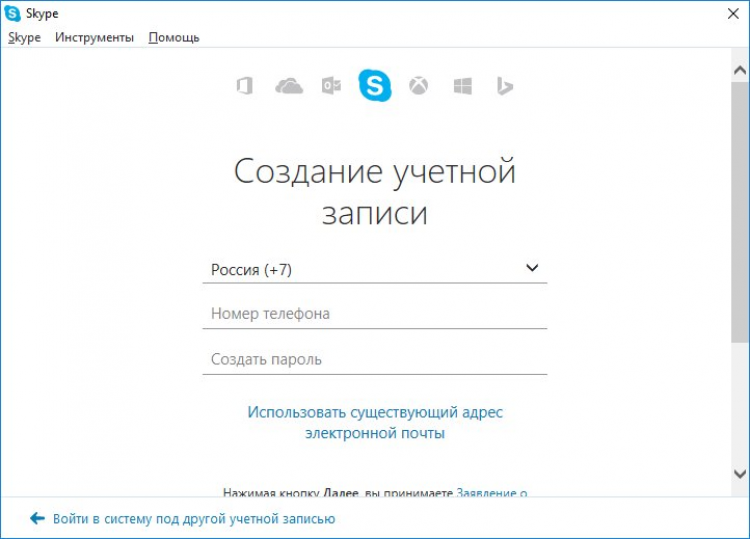
Task: Click the Skype icon in the title bar
Action: click(x=12, y=13)
